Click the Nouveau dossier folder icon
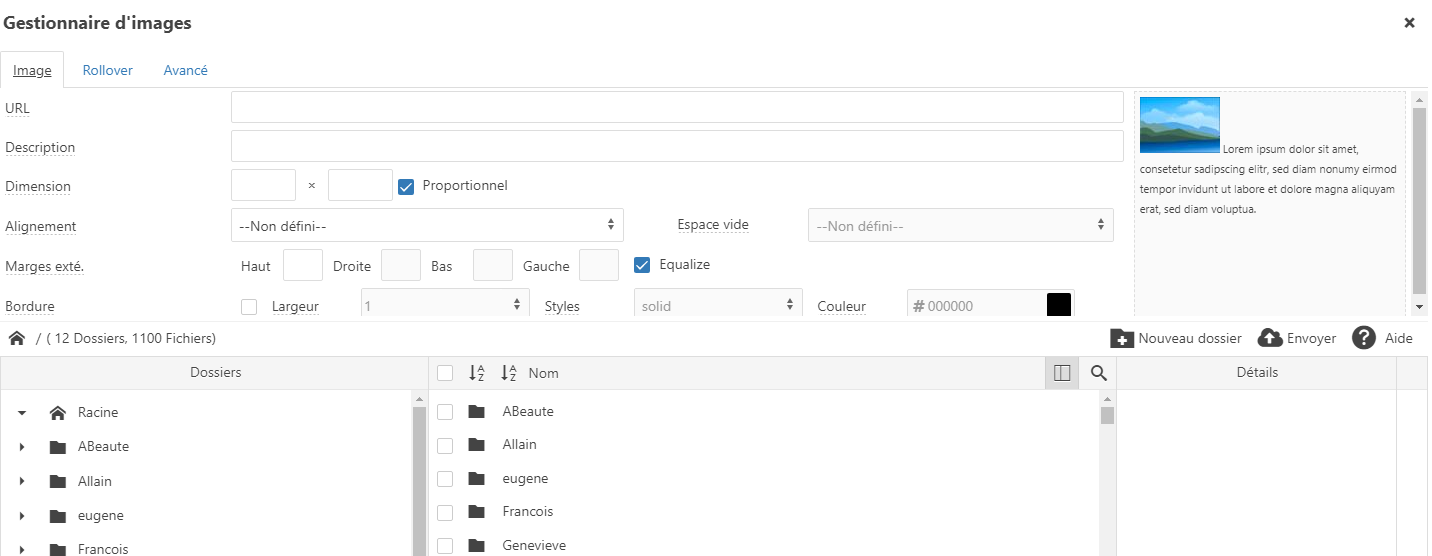1432x556 pixels. pyautogui.click(x=1122, y=338)
